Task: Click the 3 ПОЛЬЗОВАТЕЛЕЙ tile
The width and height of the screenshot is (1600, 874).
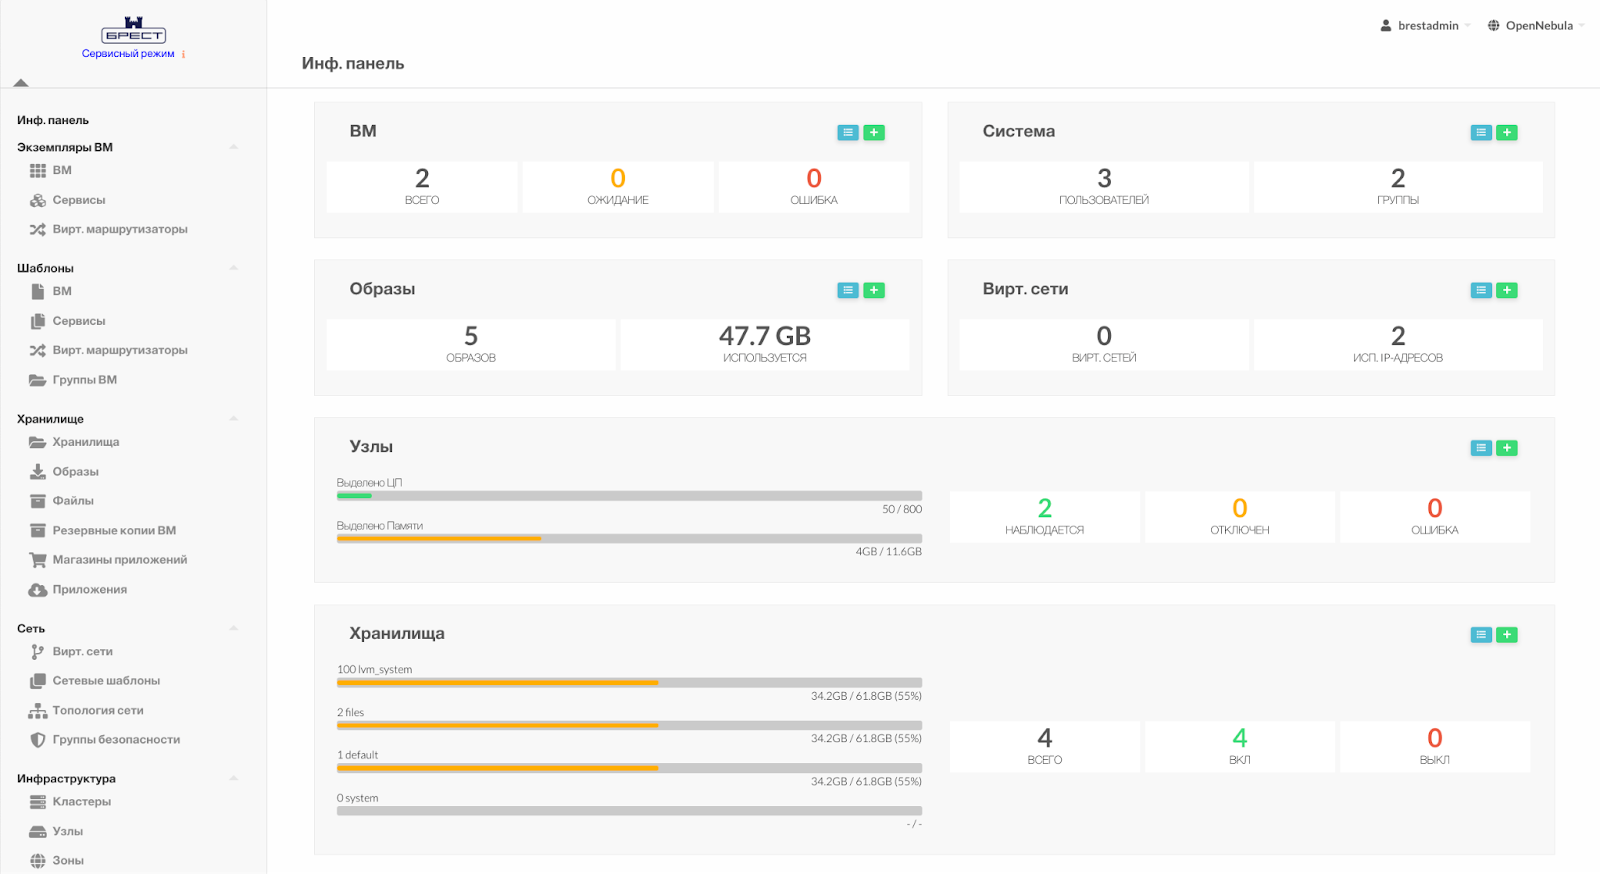Action: click(1104, 187)
